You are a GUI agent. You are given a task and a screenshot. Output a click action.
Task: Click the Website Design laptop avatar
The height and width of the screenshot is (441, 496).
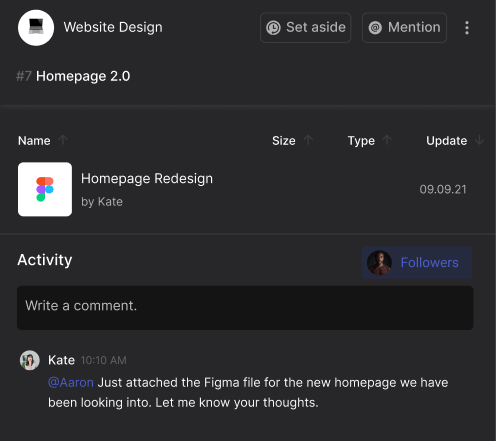pyautogui.click(x=36, y=28)
